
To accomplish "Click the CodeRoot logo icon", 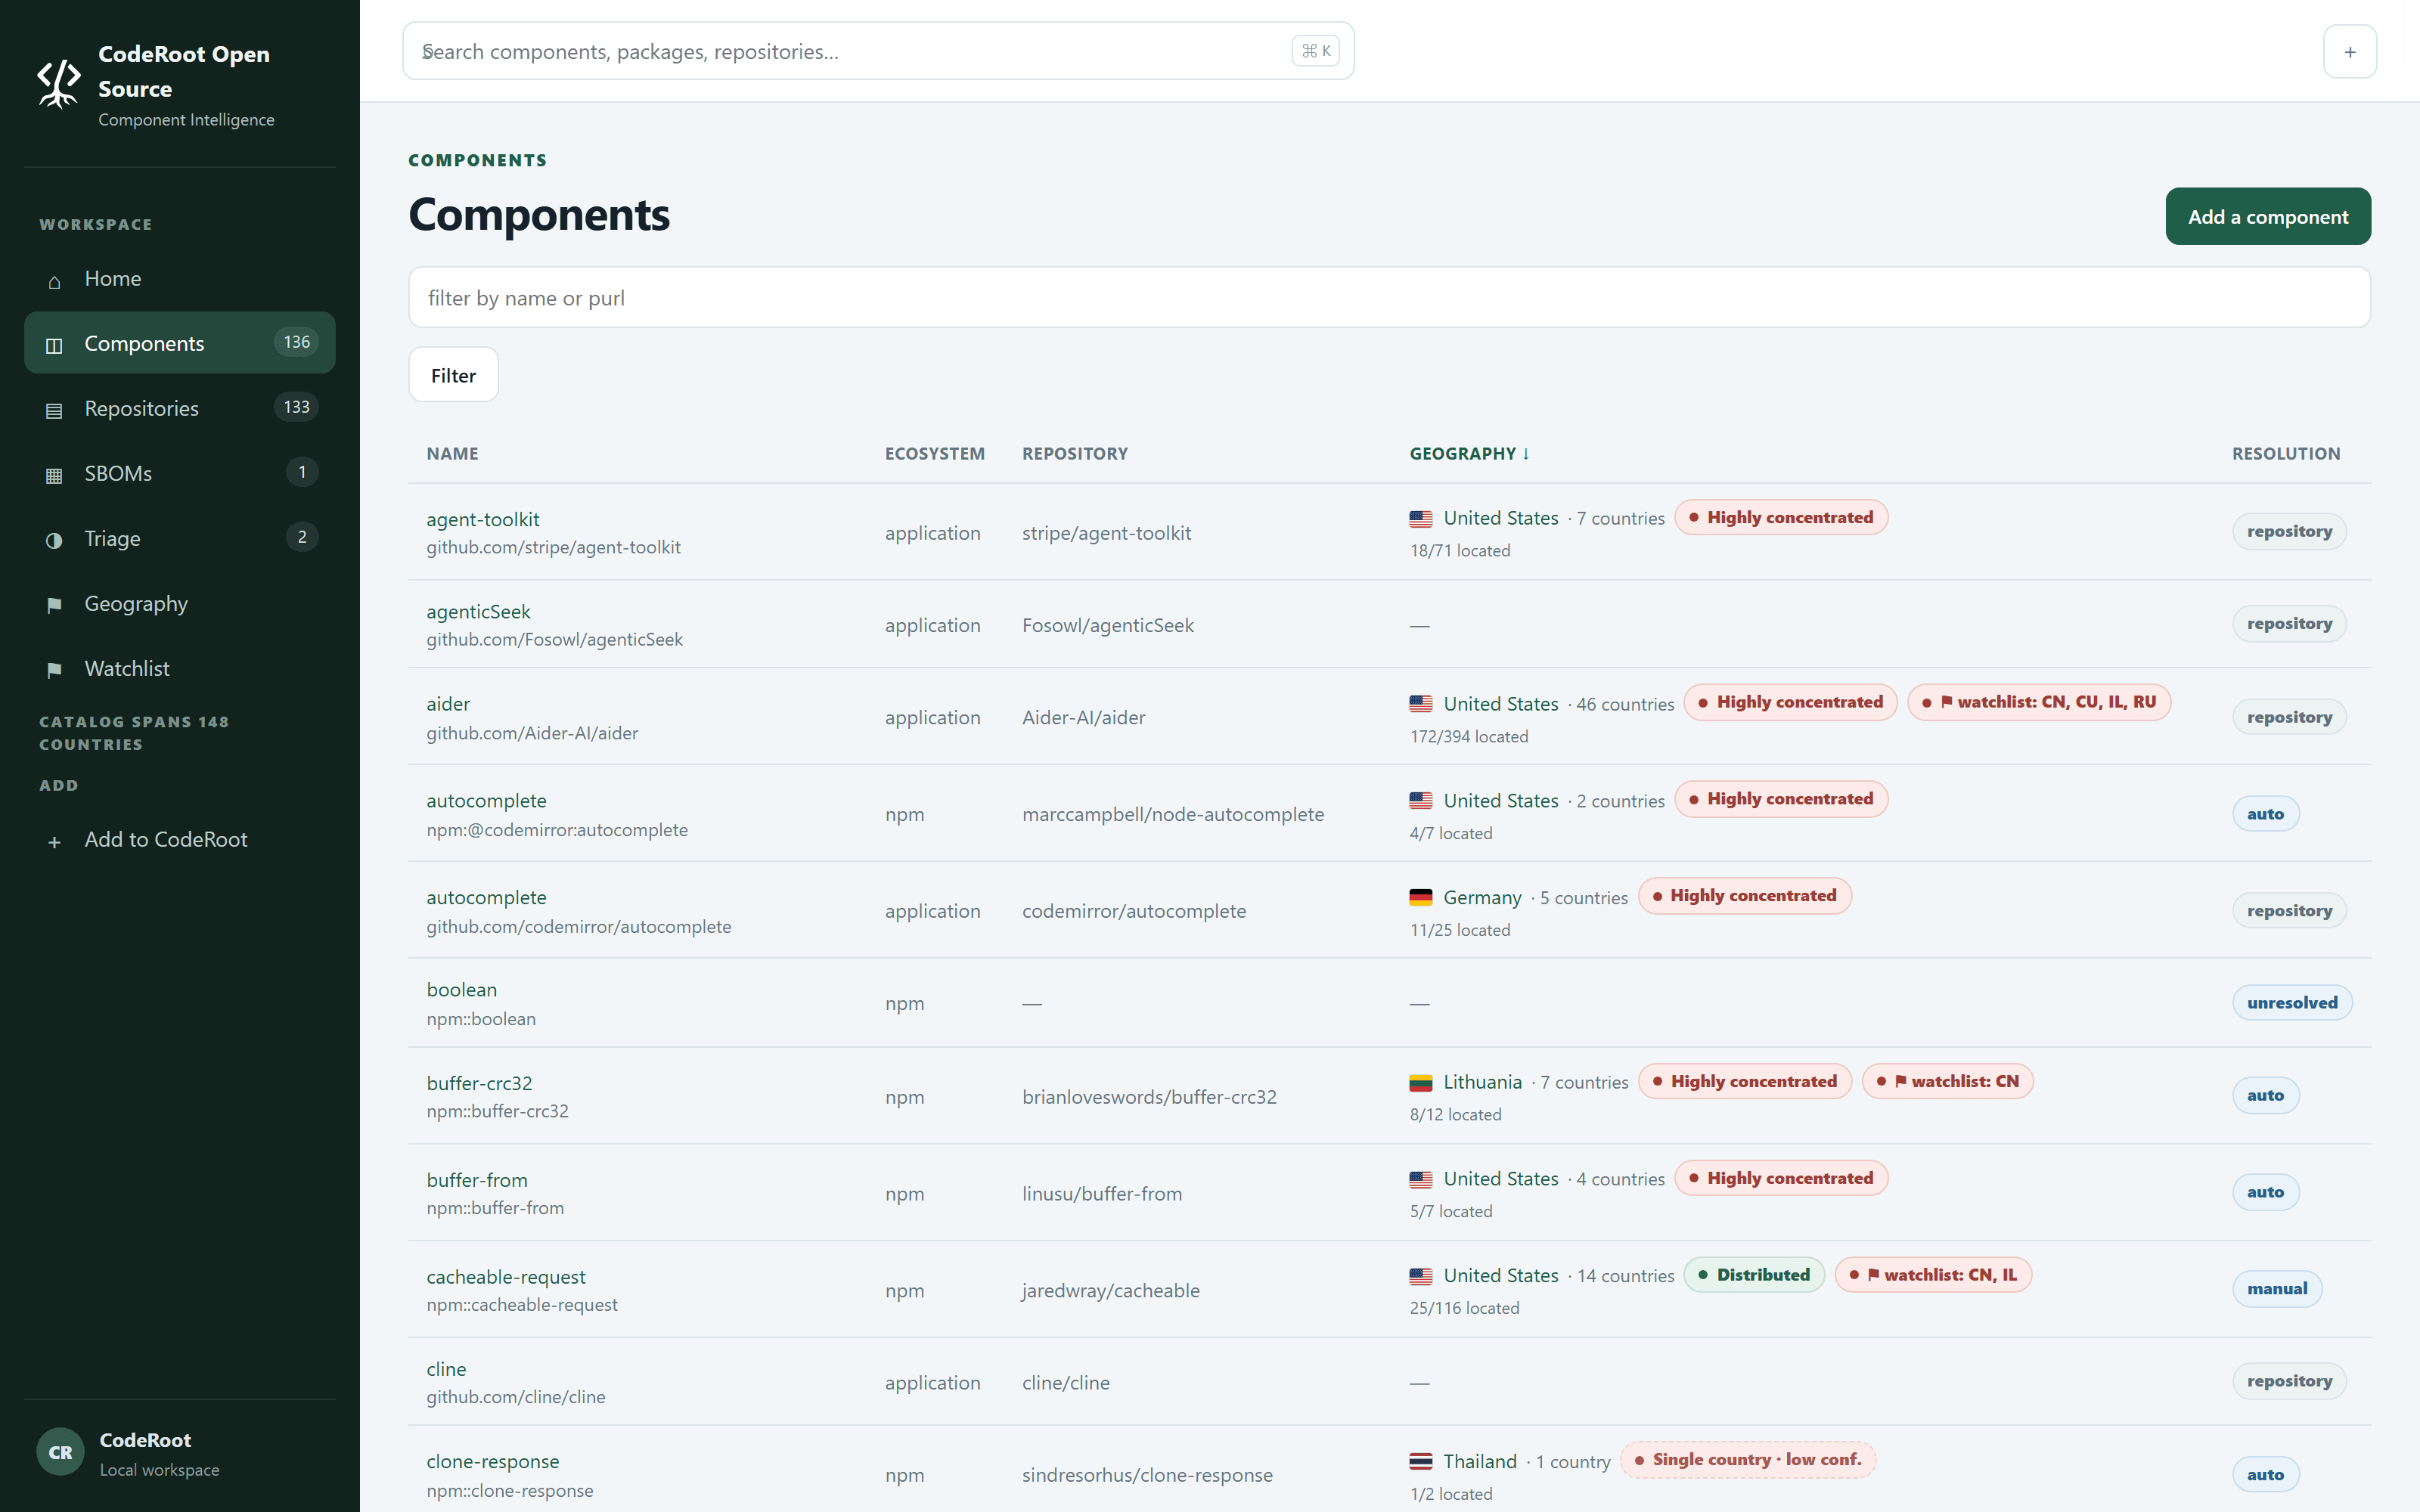I will pyautogui.click(x=59, y=83).
